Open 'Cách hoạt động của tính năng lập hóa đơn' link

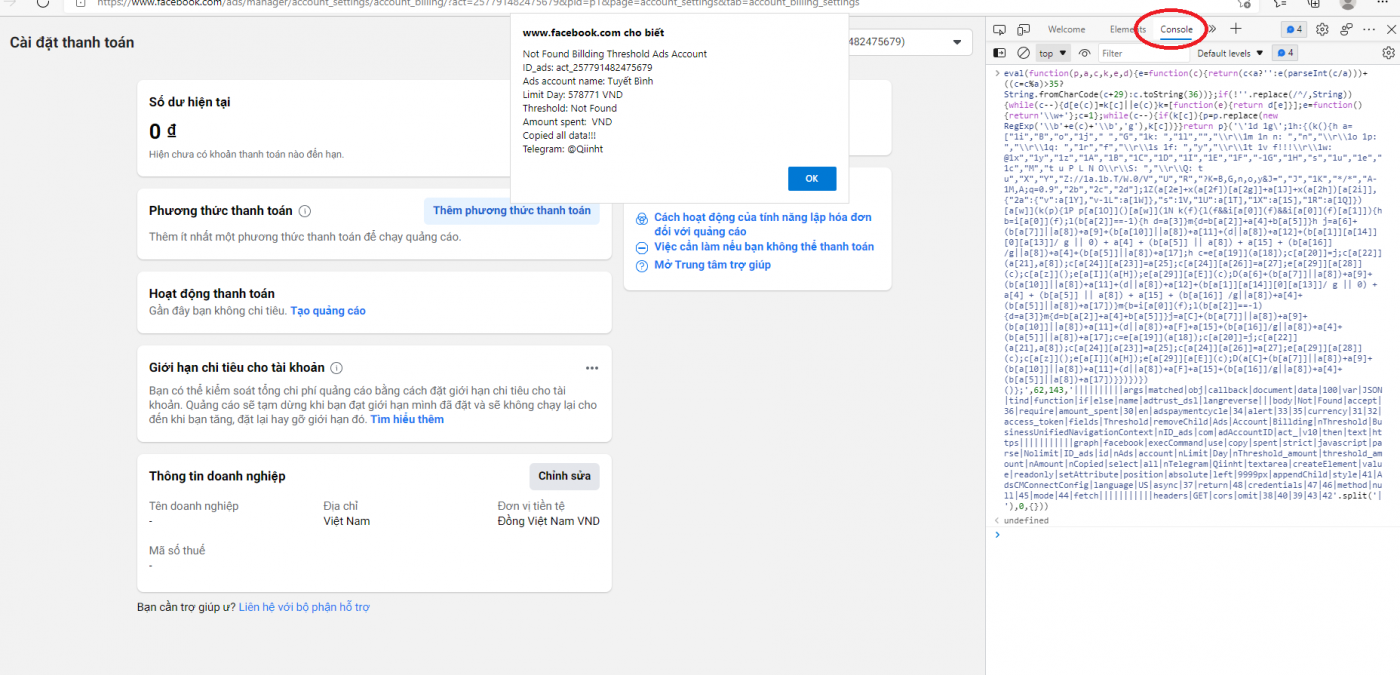click(763, 224)
